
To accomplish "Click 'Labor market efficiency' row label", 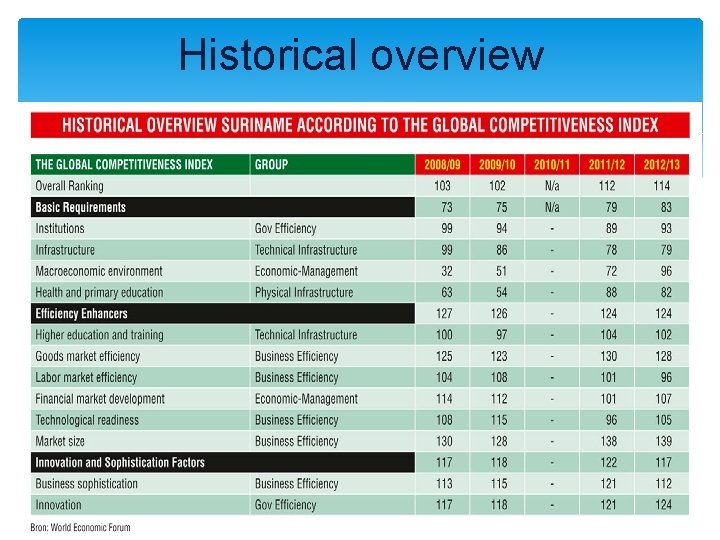I will 86,377.
